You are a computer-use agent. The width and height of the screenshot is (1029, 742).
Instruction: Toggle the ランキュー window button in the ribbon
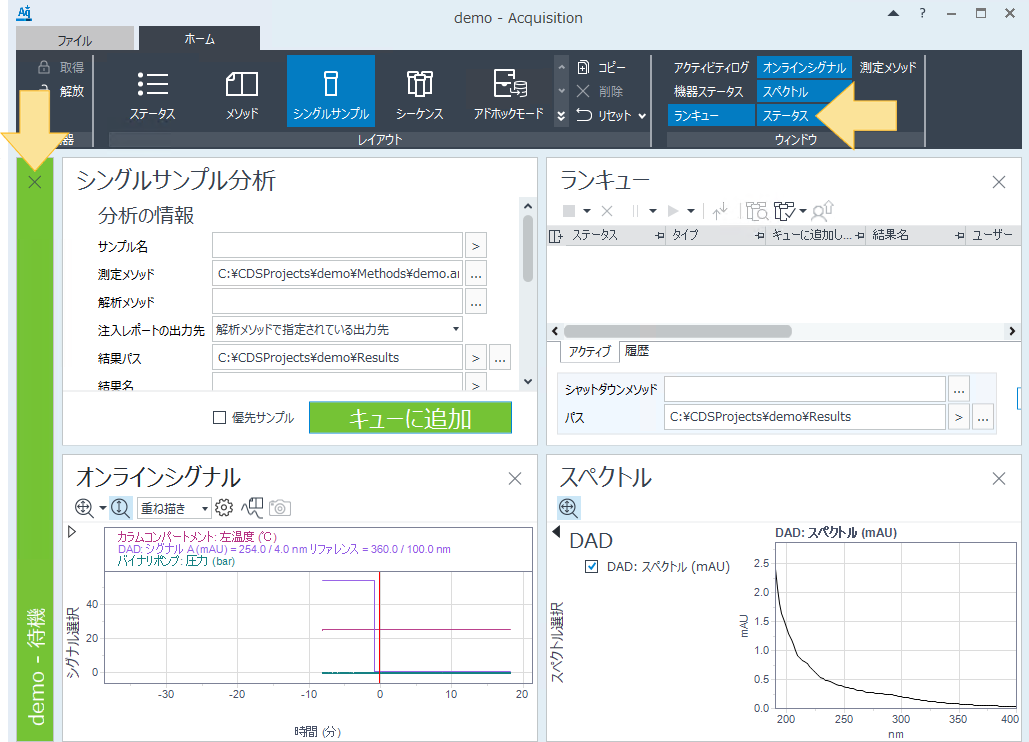[x=711, y=116]
